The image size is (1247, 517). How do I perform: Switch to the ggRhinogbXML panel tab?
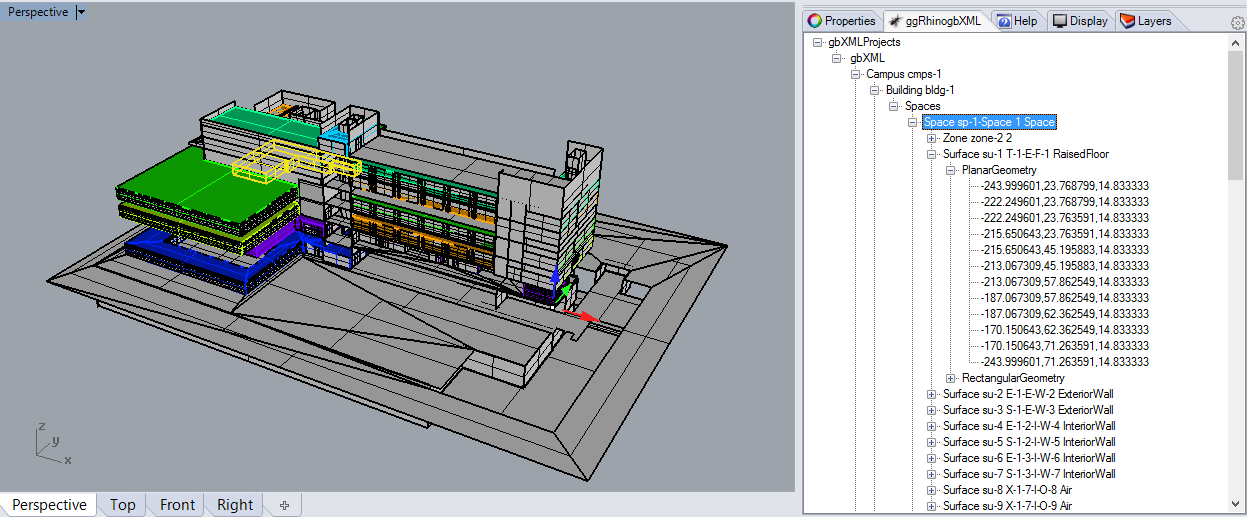pos(936,21)
